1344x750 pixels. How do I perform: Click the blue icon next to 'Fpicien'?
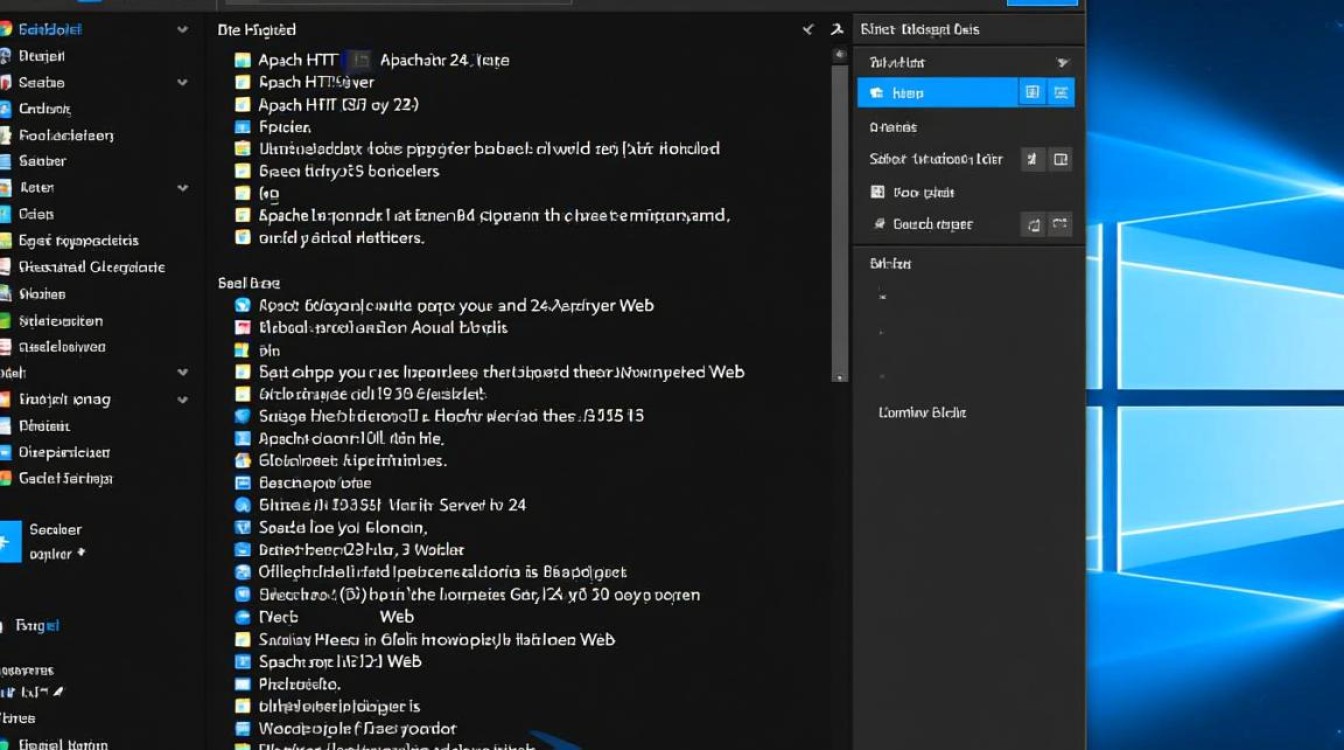[x=242, y=127]
